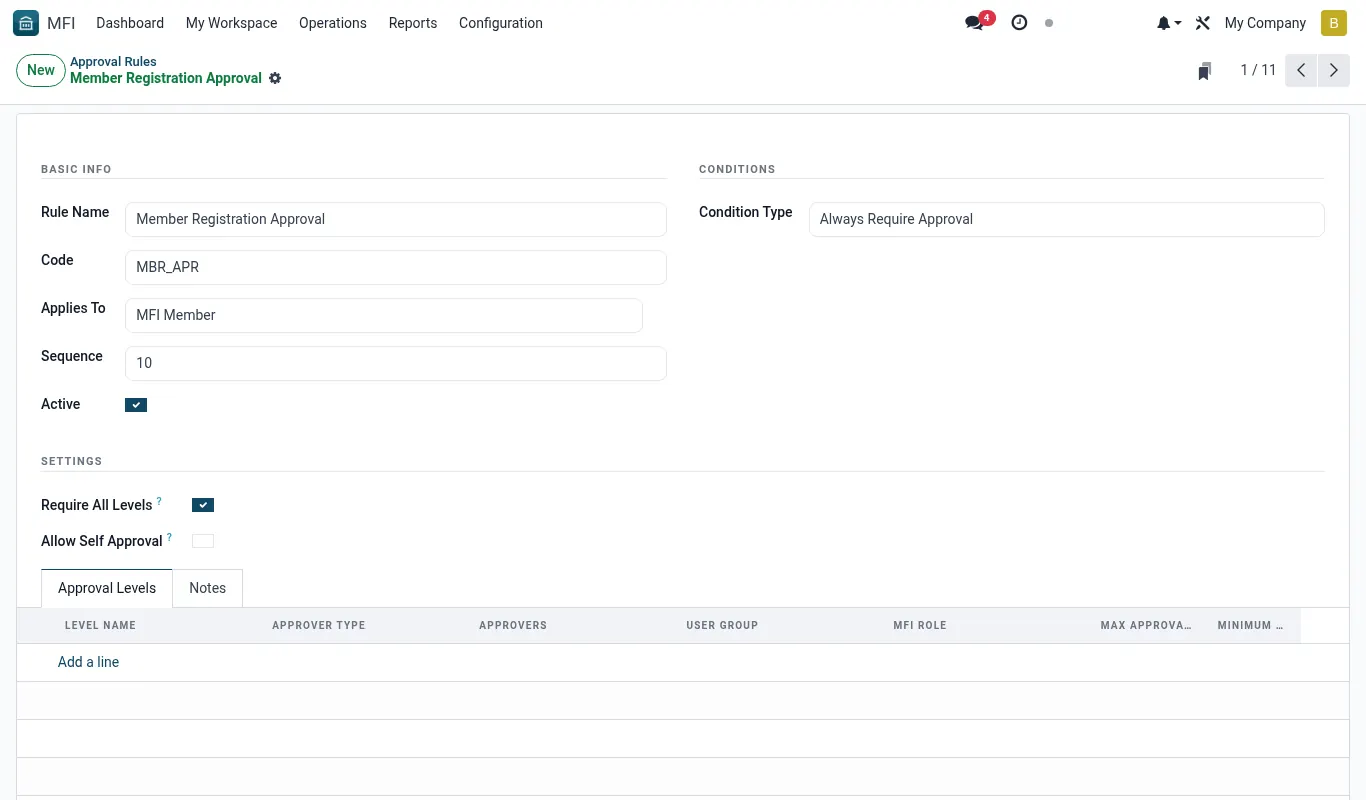This screenshot has height=800, width=1366.
Task: Click into the Code field
Action: (396, 267)
